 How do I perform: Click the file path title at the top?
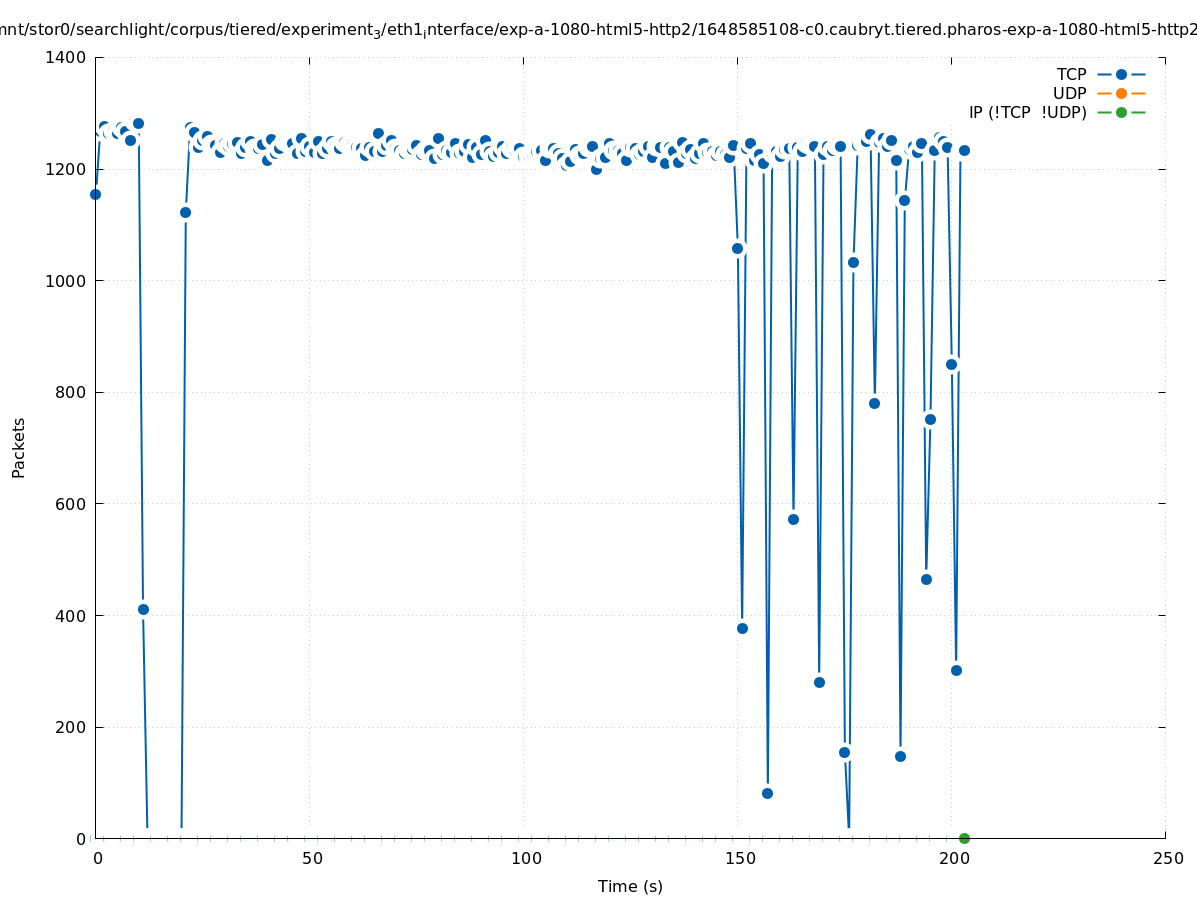598,29
